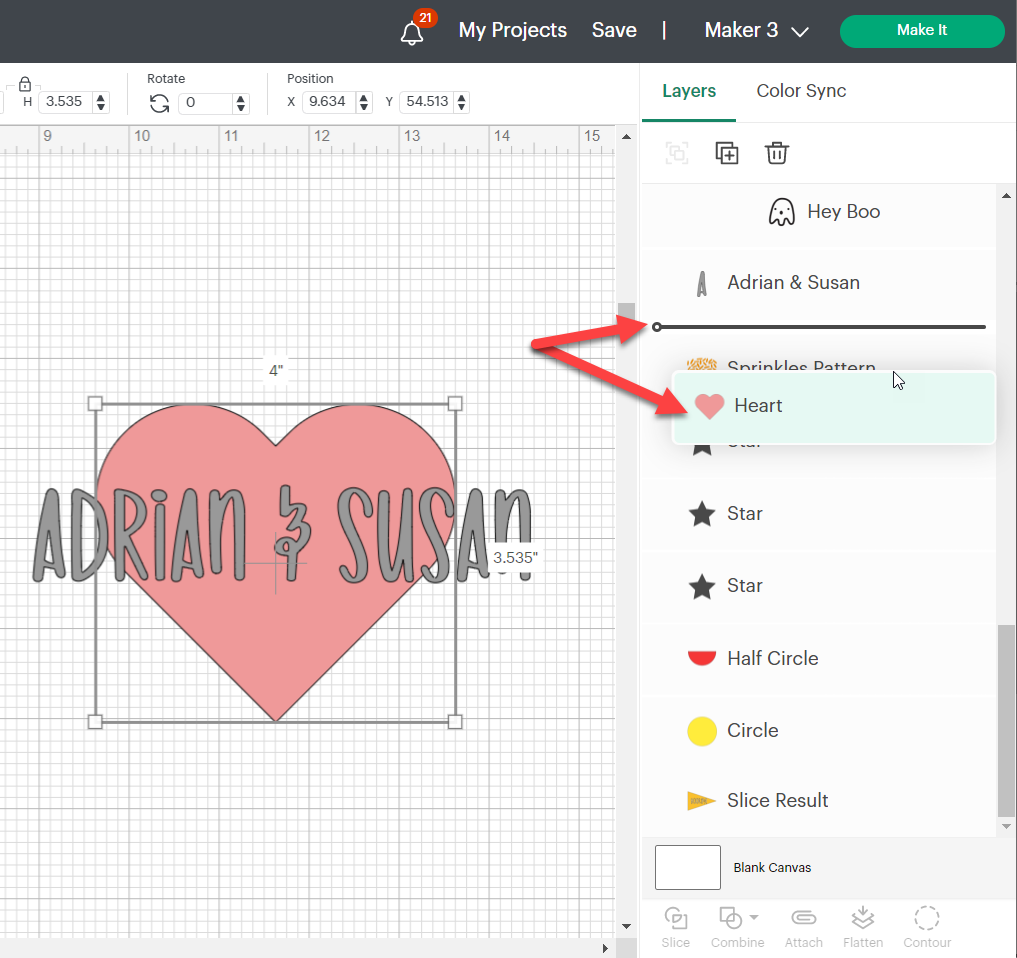Image resolution: width=1017 pixels, height=958 pixels.
Task: Click the Group layers icon
Action: point(677,153)
